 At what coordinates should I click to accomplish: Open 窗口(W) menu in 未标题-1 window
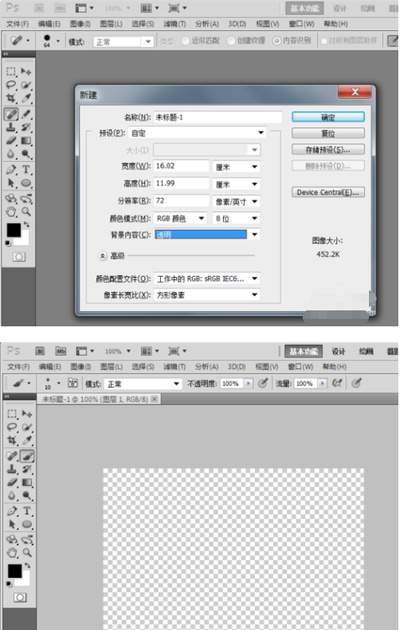(301, 366)
